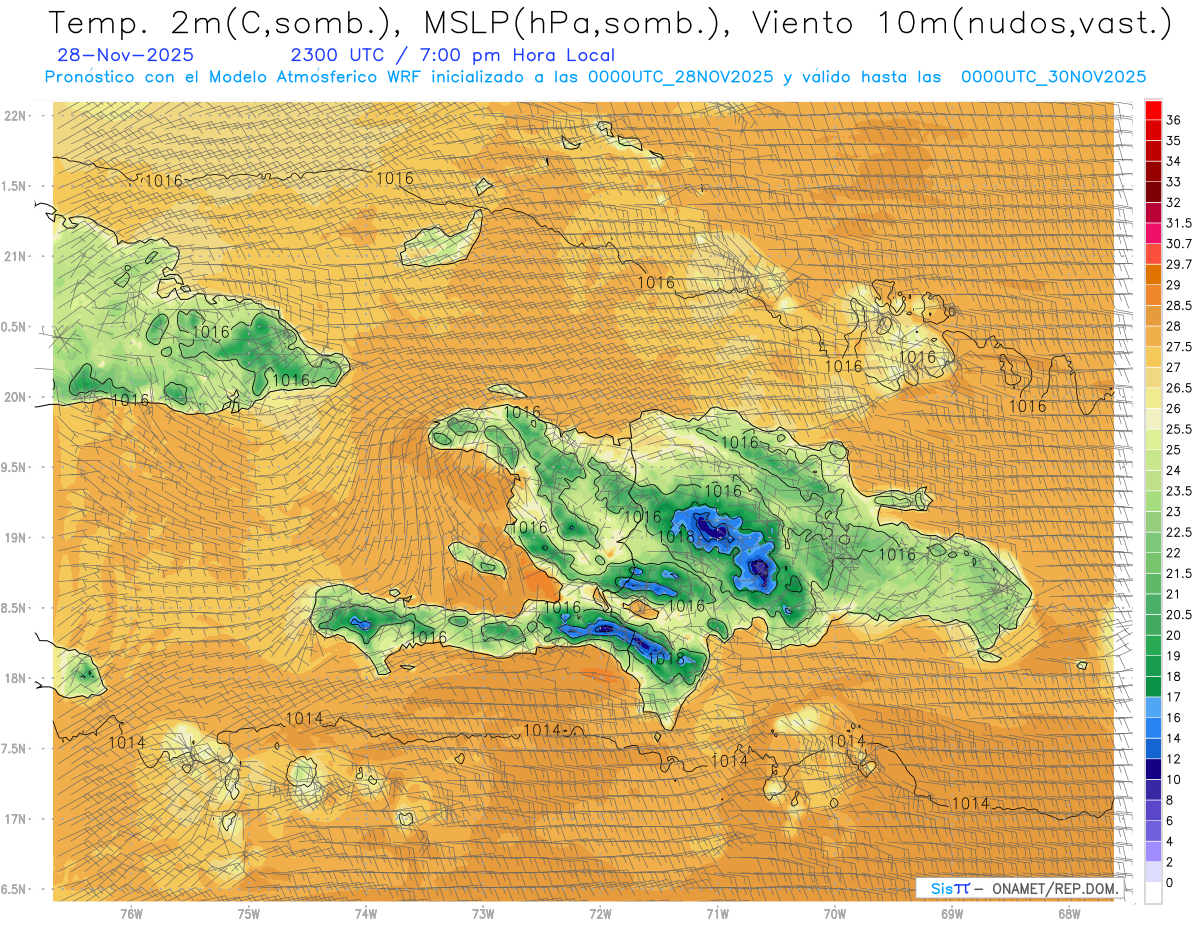The image size is (1200, 927).
Task: Click the valid-until time '0000UTC_30NOV2025'
Action: [1053, 77]
